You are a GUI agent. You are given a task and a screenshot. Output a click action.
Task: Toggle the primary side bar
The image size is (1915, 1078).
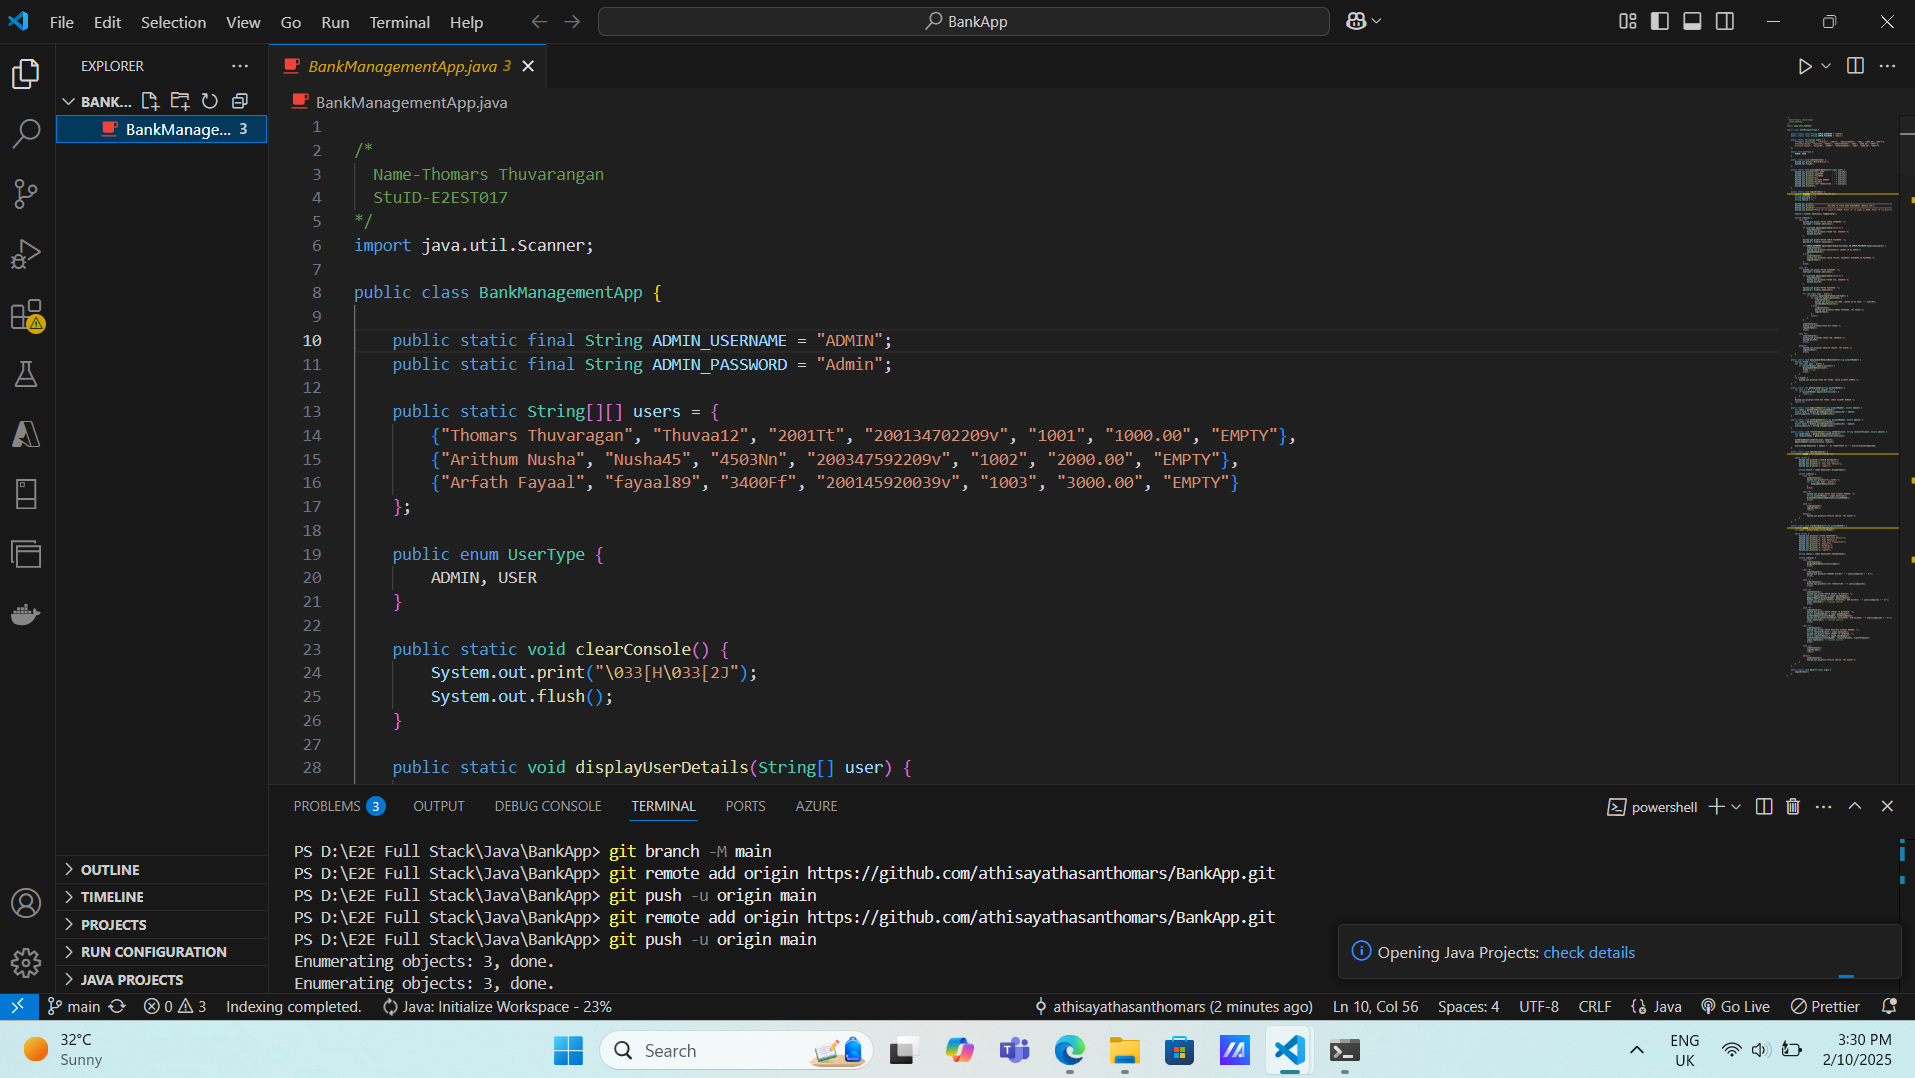[1660, 21]
